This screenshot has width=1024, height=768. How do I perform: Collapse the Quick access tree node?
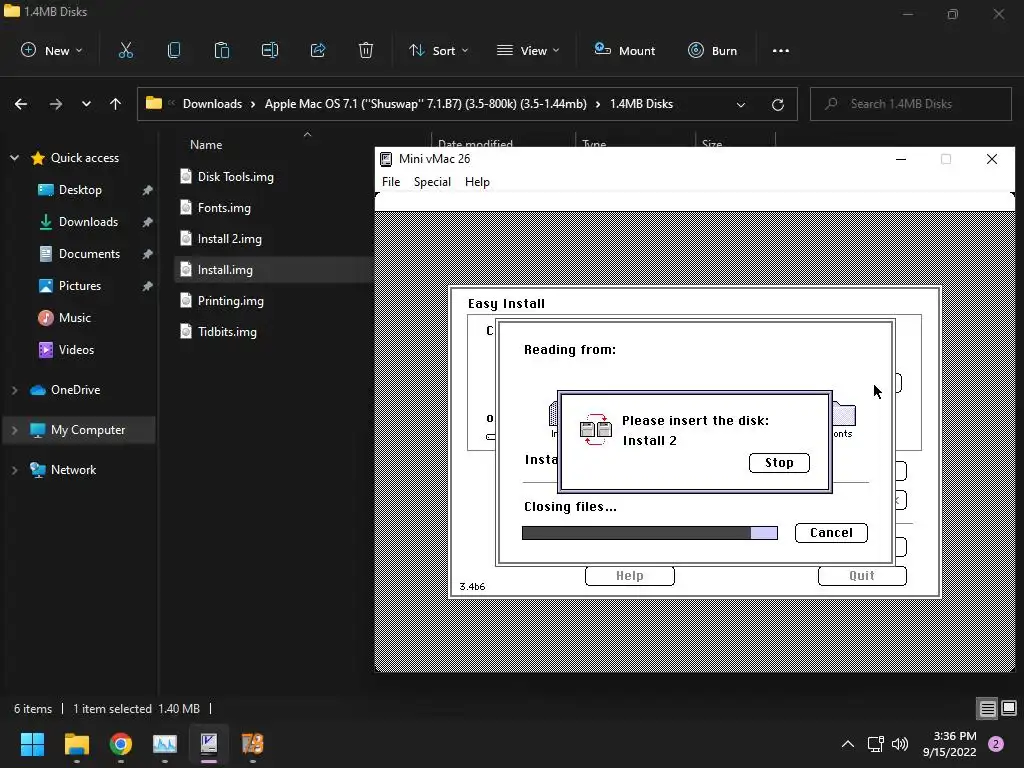[x=14, y=158]
